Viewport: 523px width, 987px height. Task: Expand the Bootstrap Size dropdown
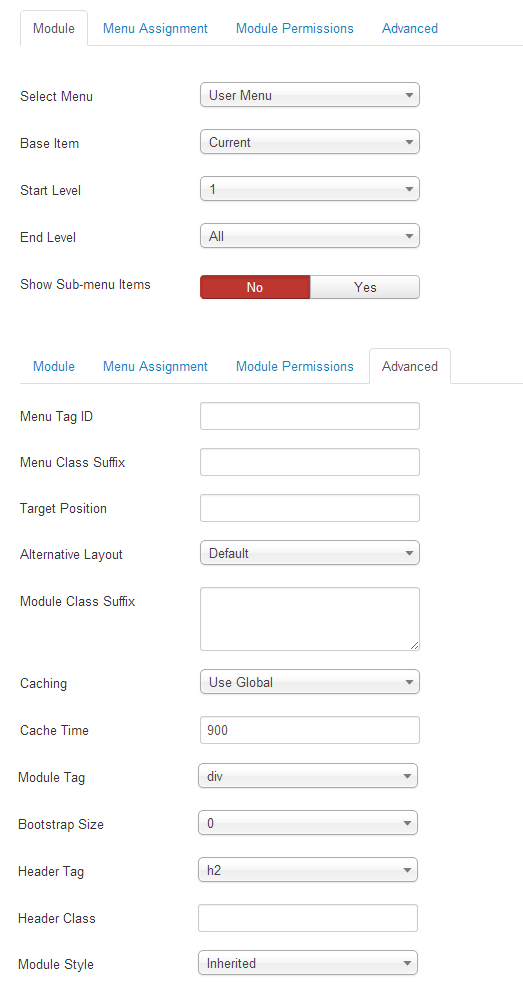point(308,823)
